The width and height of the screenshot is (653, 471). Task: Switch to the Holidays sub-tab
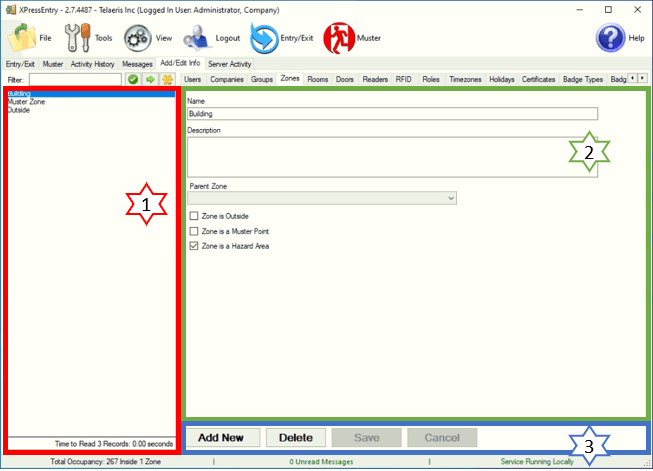point(501,79)
